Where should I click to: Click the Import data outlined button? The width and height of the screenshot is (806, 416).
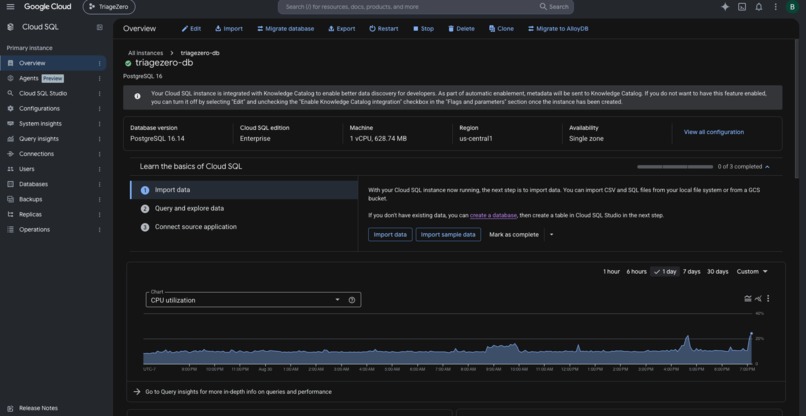tap(390, 234)
